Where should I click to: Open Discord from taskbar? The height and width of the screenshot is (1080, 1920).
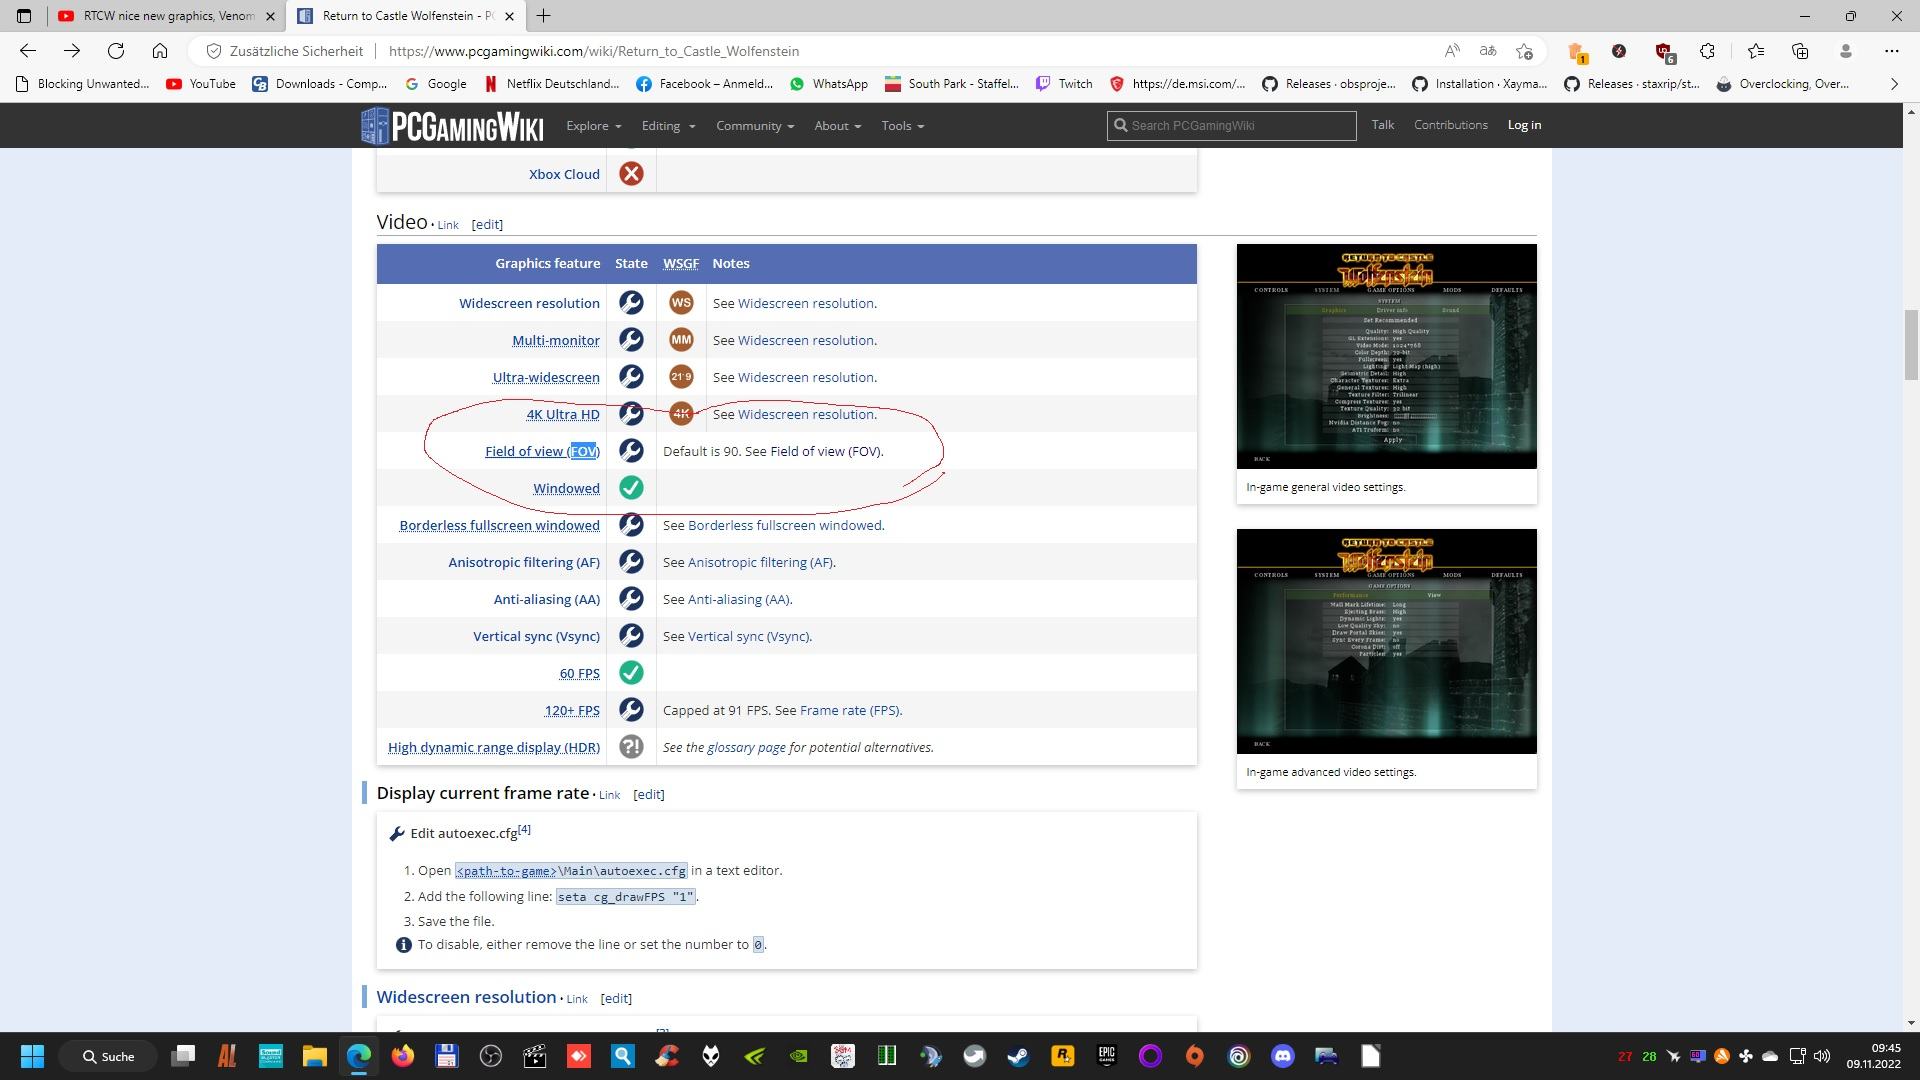coord(1283,1056)
